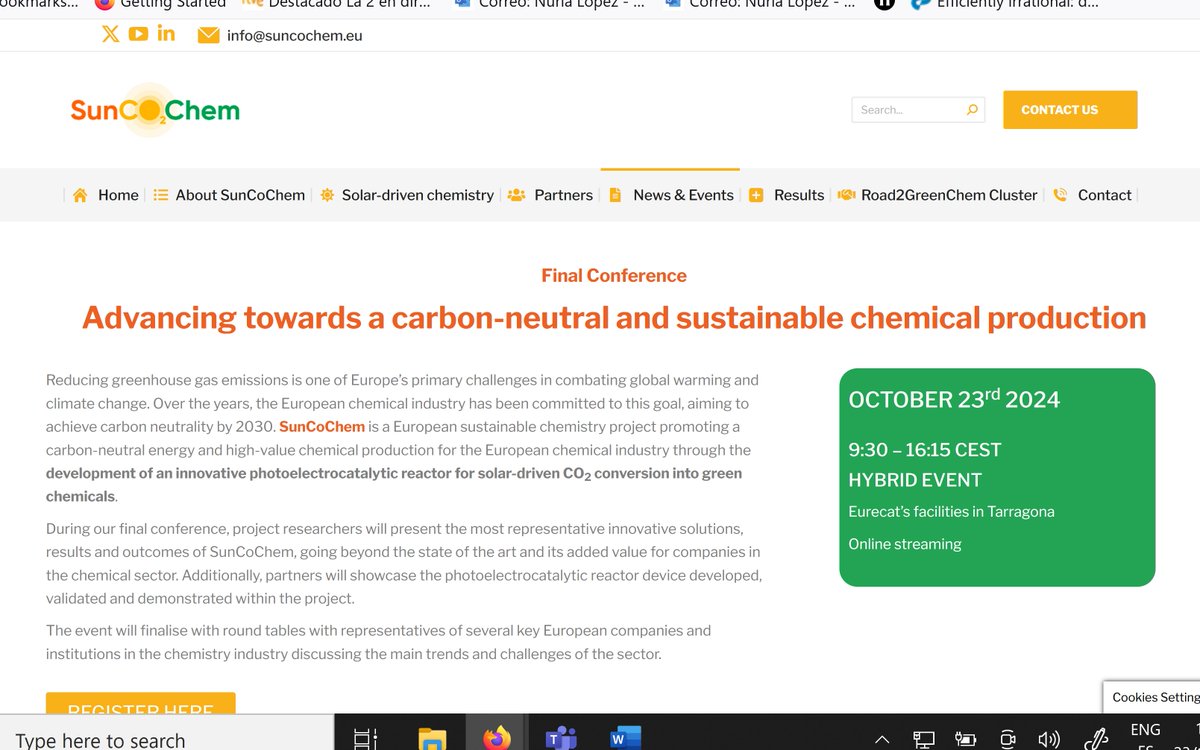Viewport: 1200px width, 750px height.
Task: Open the News & Events menu
Action: coord(683,195)
